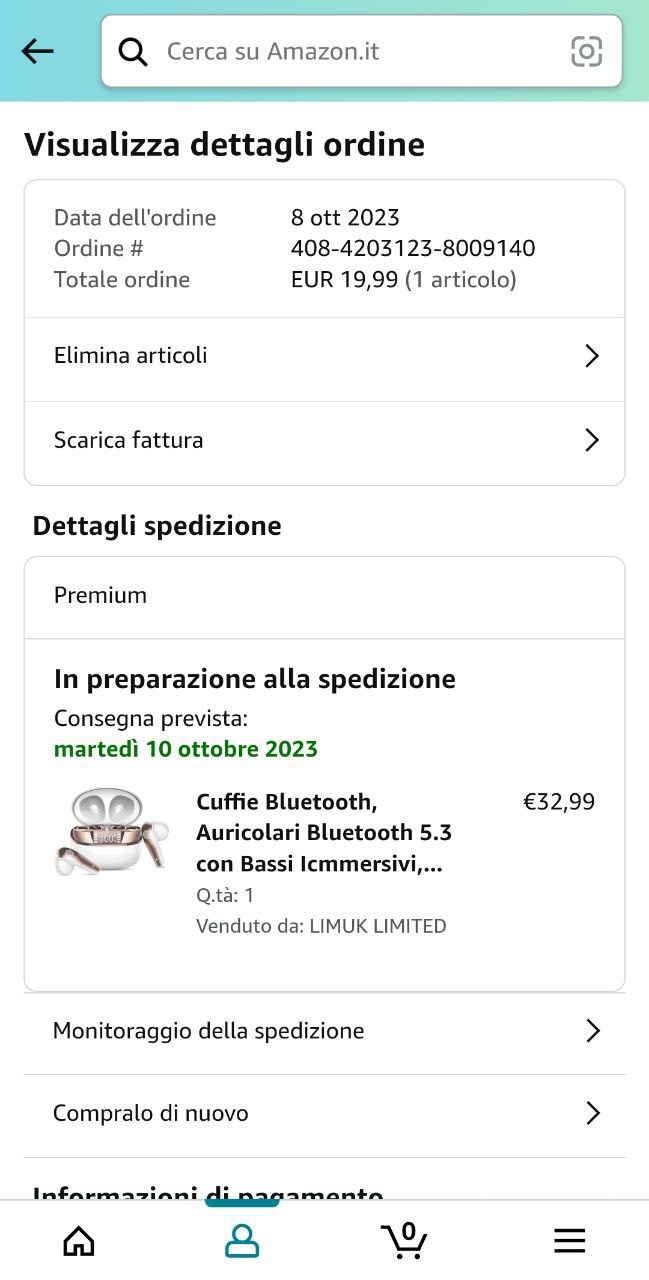Tap the order number 408-4203123-8009140
649x1280 pixels.
click(x=413, y=248)
